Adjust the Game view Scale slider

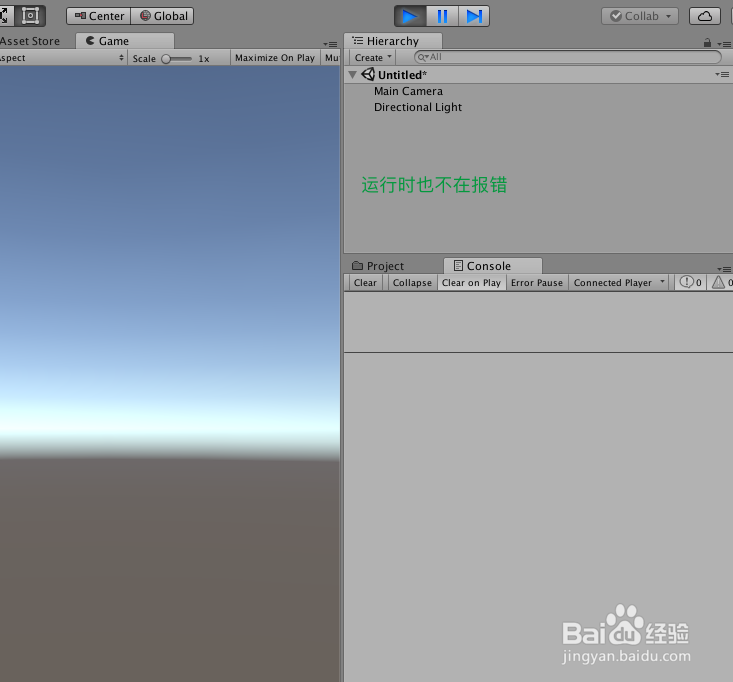click(x=176, y=59)
